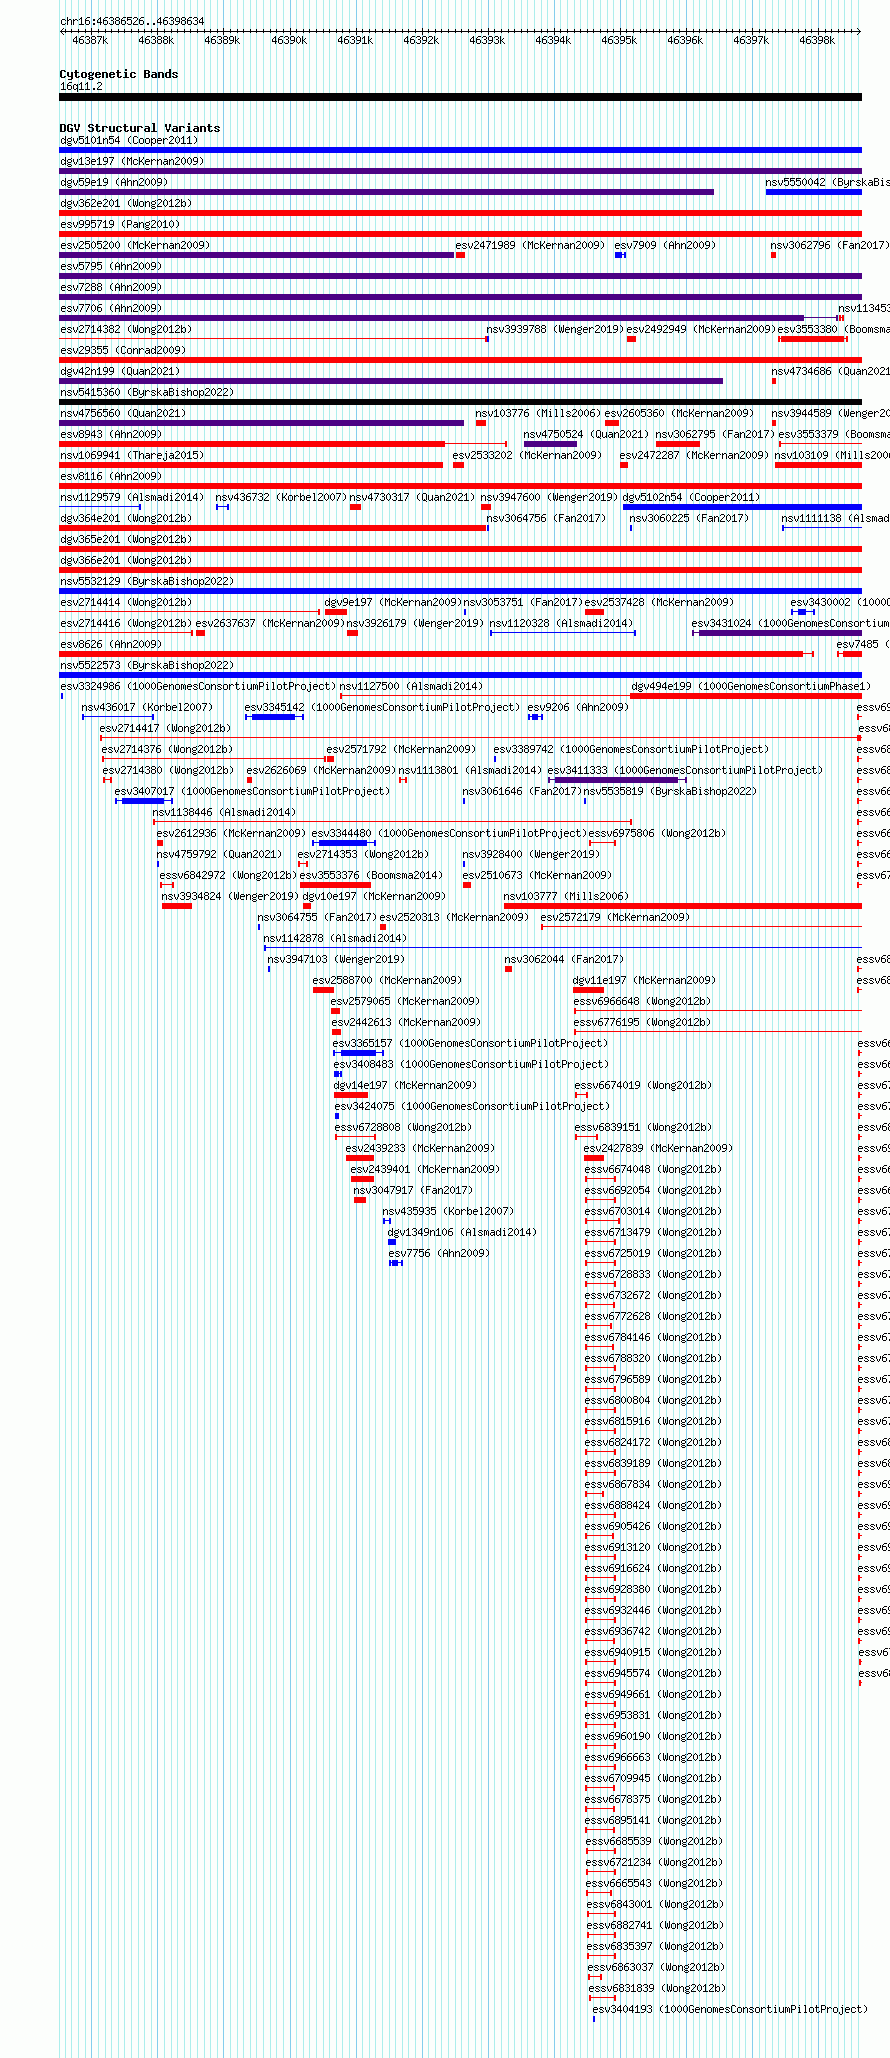
Task: Open dgv365e201 (Wong2012b) variant
Action: click(126, 539)
